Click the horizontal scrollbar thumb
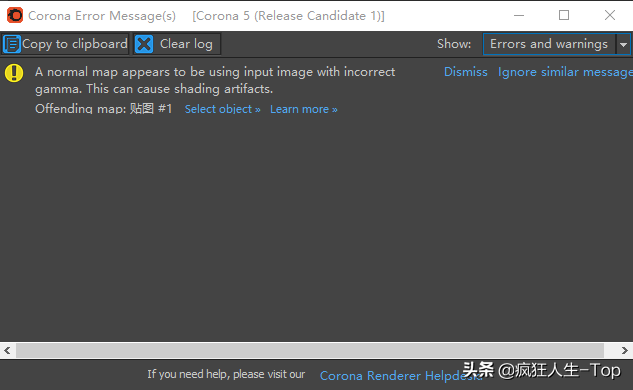 (310, 350)
